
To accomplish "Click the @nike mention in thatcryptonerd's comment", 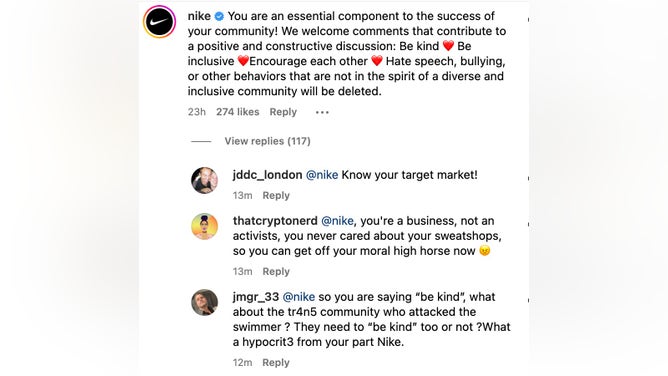I will [x=337, y=221].
